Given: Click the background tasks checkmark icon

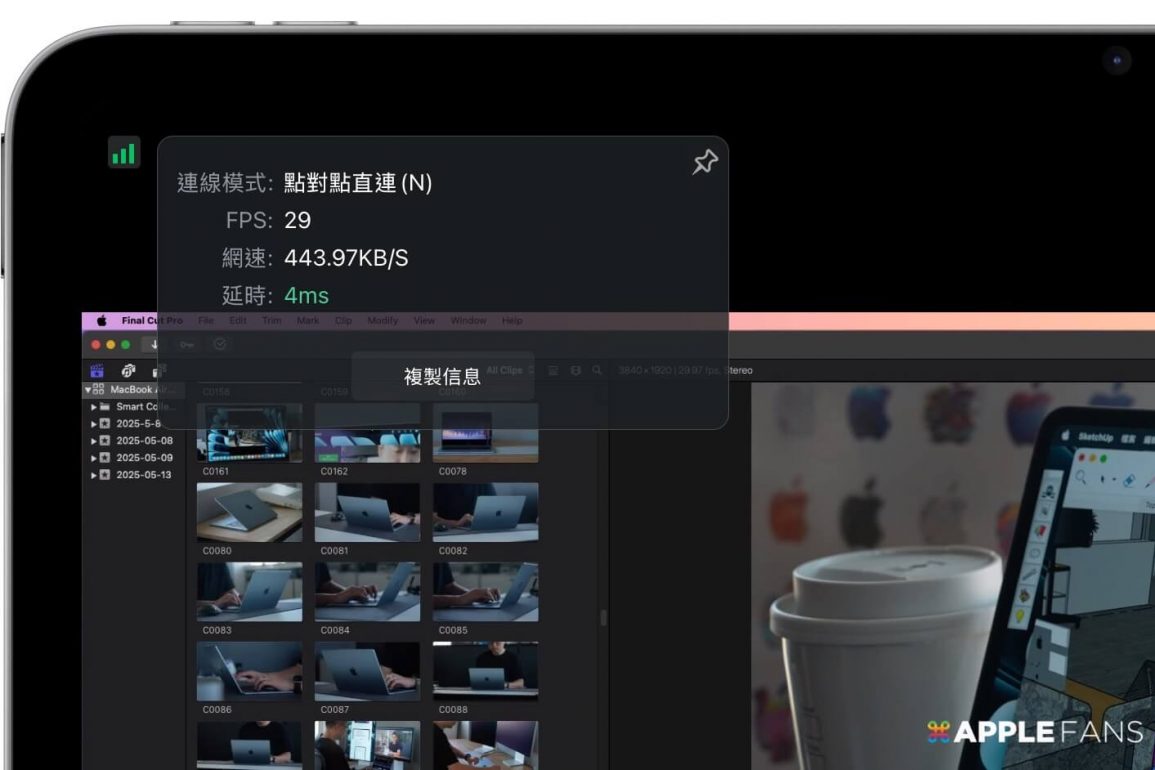Looking at the screenshot, I should (219, 344).
